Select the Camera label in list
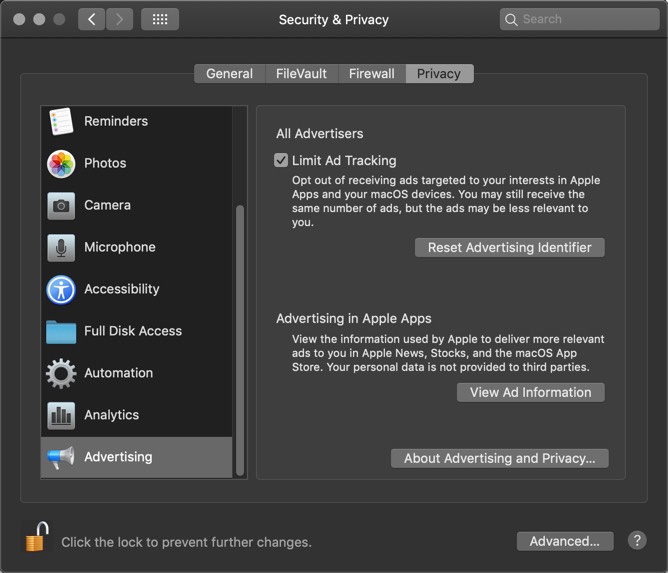Image resolution: width=668 pixels, height=573 pixels. point(107,205)
